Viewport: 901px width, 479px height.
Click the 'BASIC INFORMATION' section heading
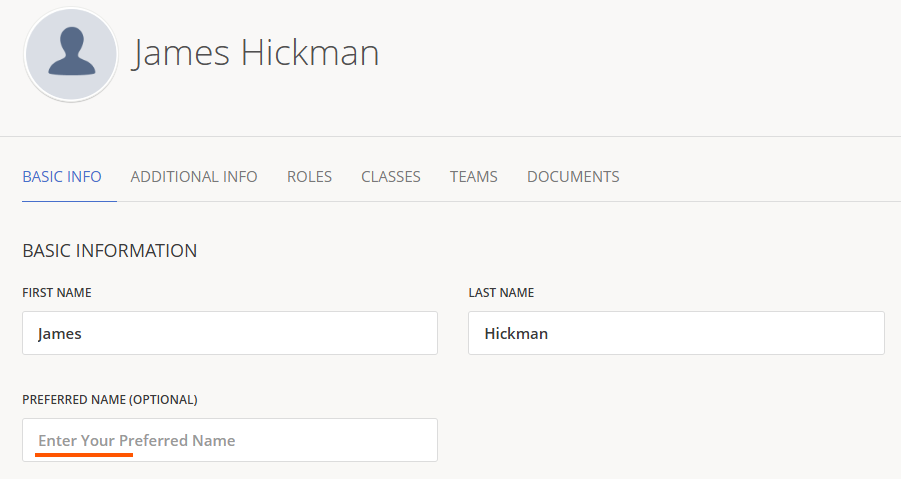point(110,251)
